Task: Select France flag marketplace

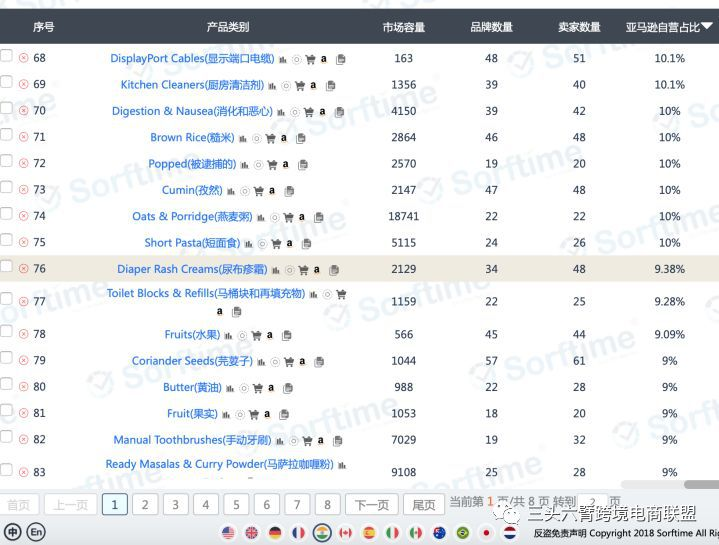Action: [299, 533]
